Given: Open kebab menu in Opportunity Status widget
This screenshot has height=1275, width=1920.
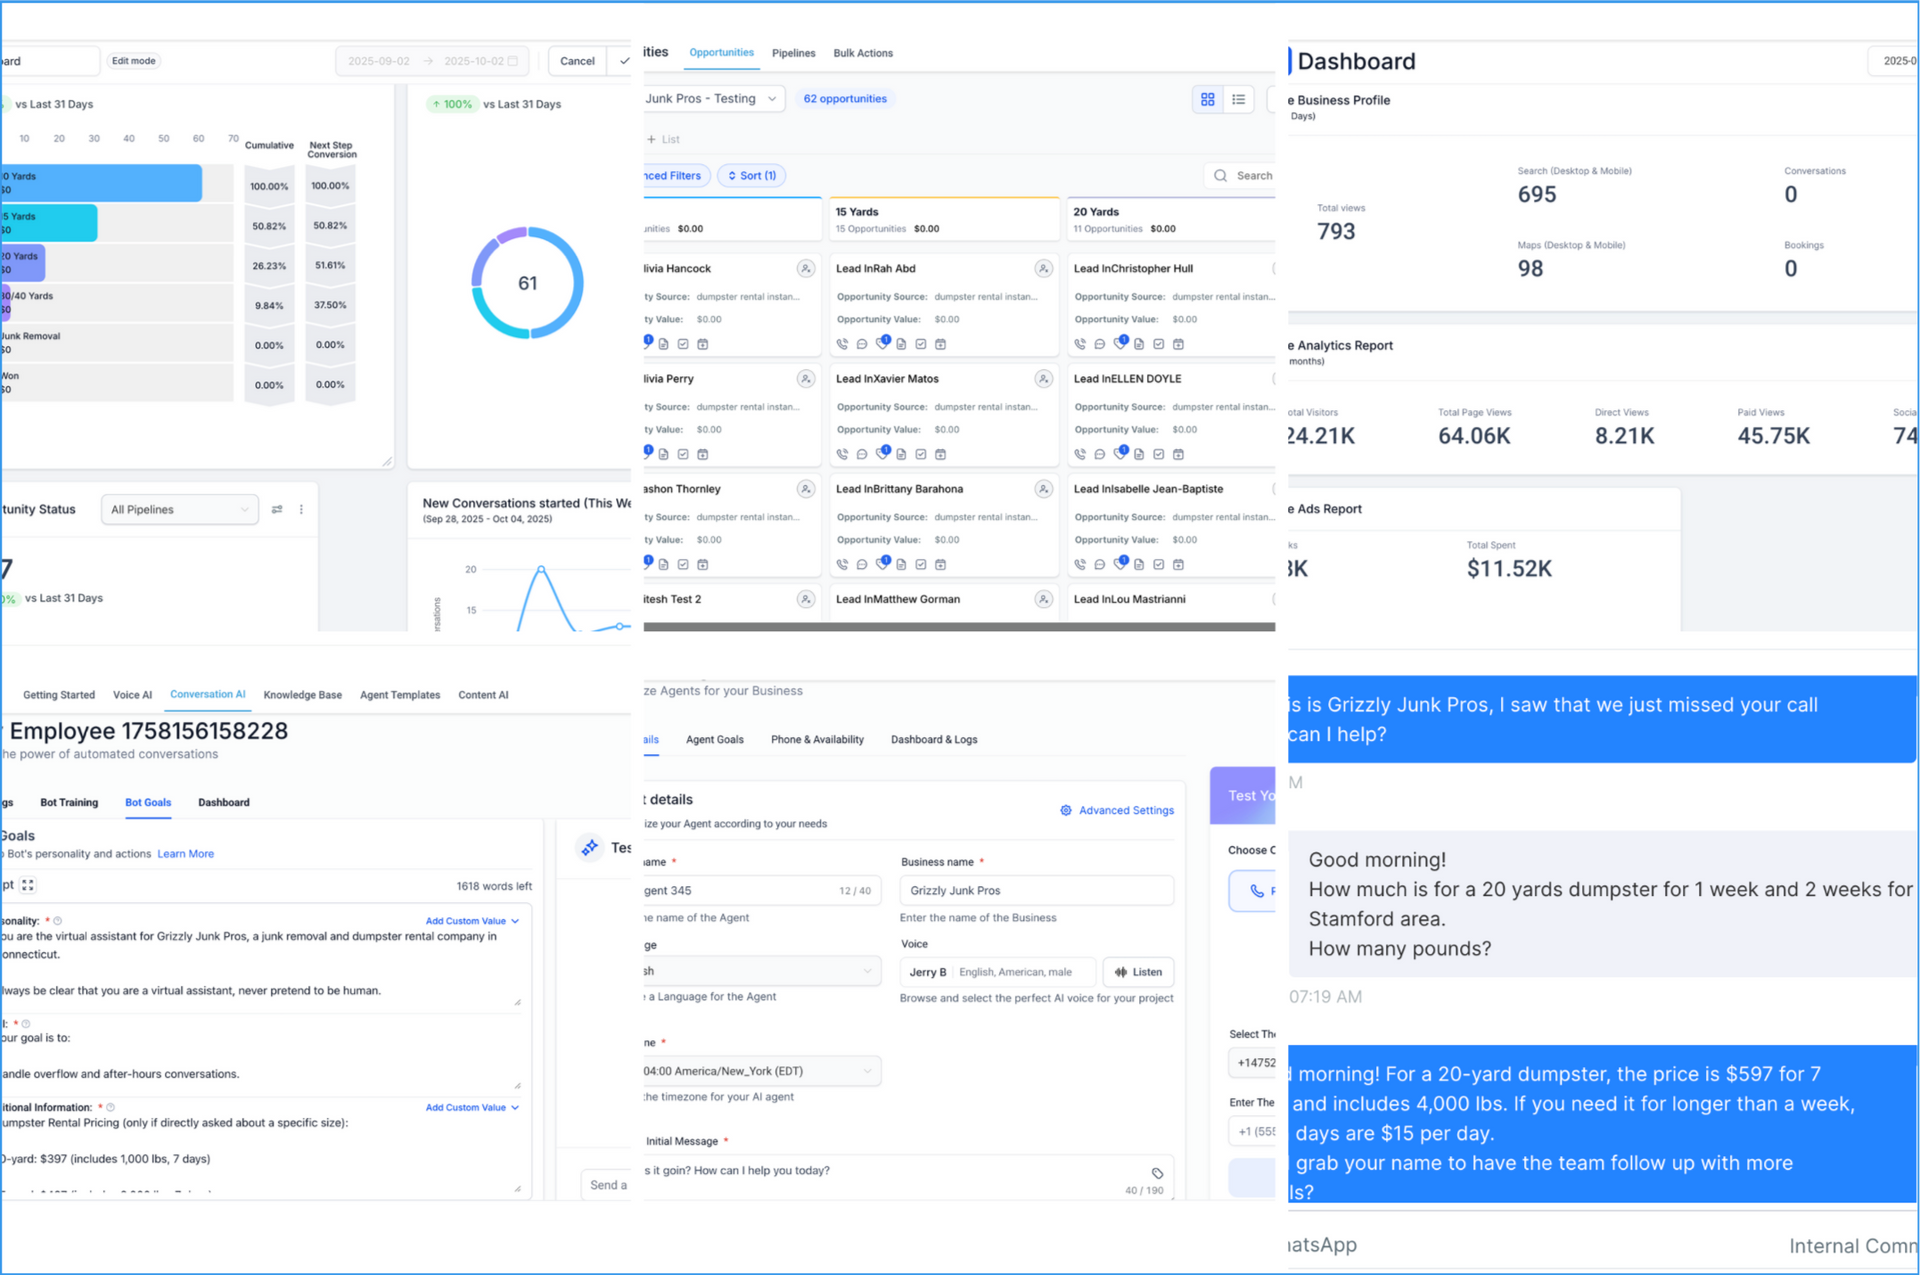Looking at the screenshot, I should (301, 510).
